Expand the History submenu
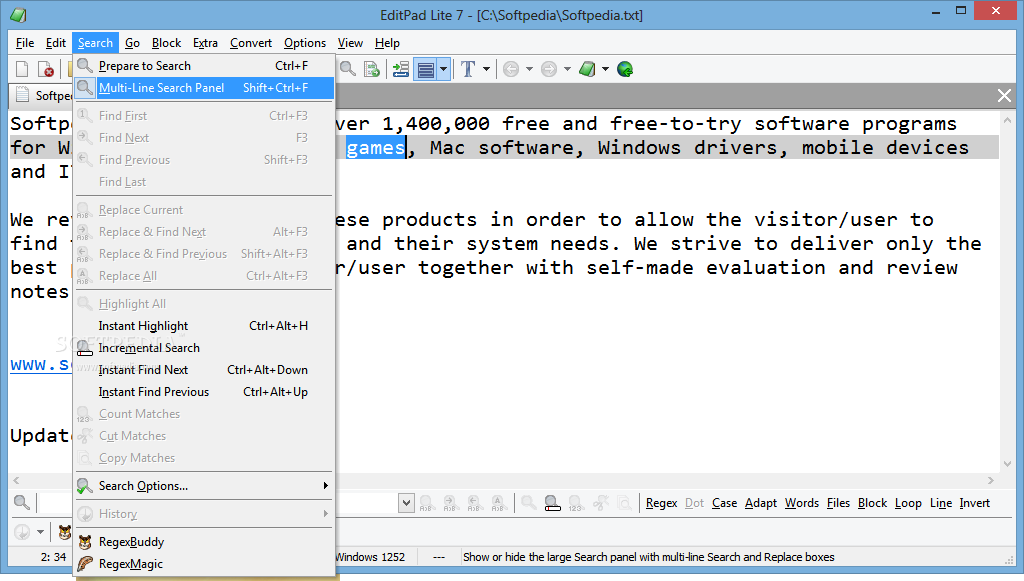The height and width of the screenshot is (581, 1024). pyautogui.click(x=204, y=514)
